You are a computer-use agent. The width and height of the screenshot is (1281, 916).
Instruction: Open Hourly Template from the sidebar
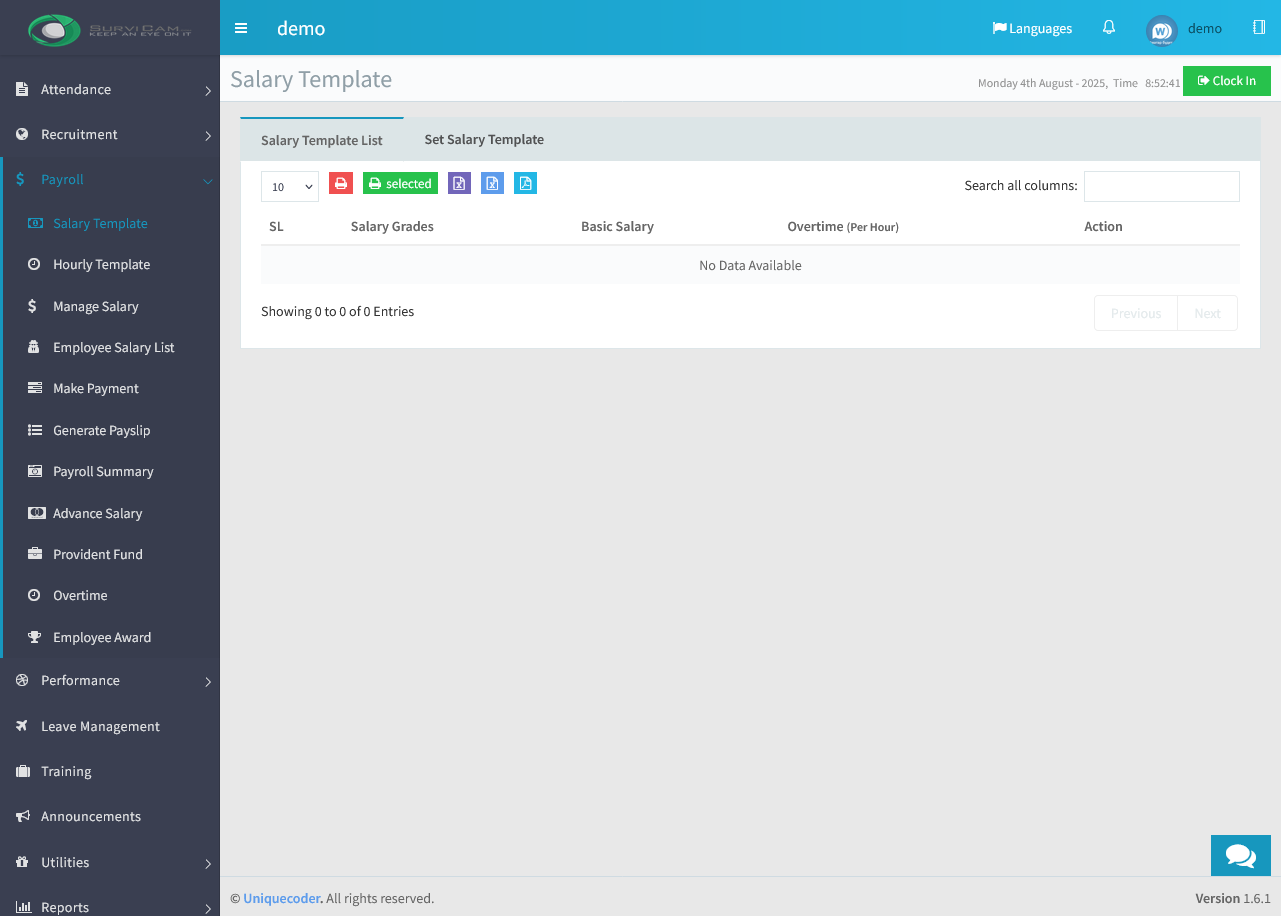pyautogui.click(x=110, y=265)
